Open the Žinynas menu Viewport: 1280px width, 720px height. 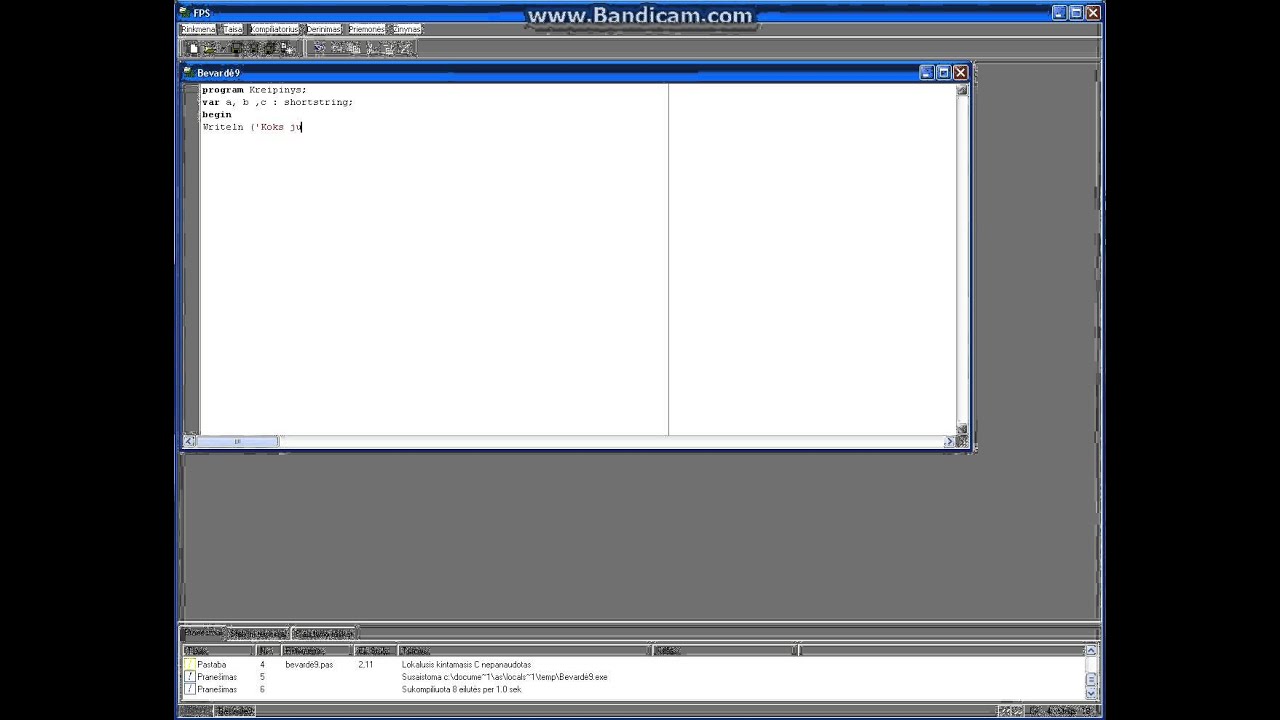407,30
